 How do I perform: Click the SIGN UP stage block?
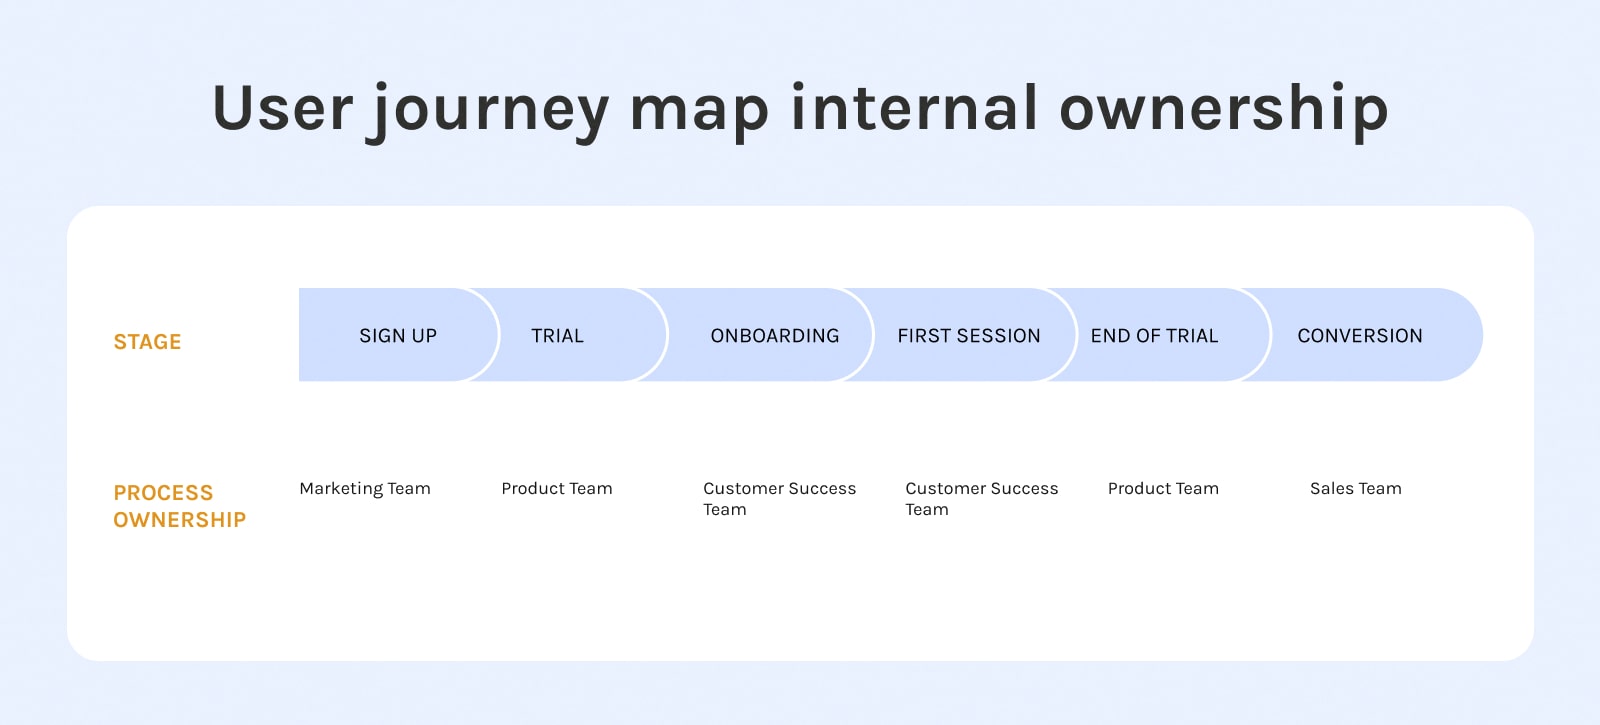[398, 336]
